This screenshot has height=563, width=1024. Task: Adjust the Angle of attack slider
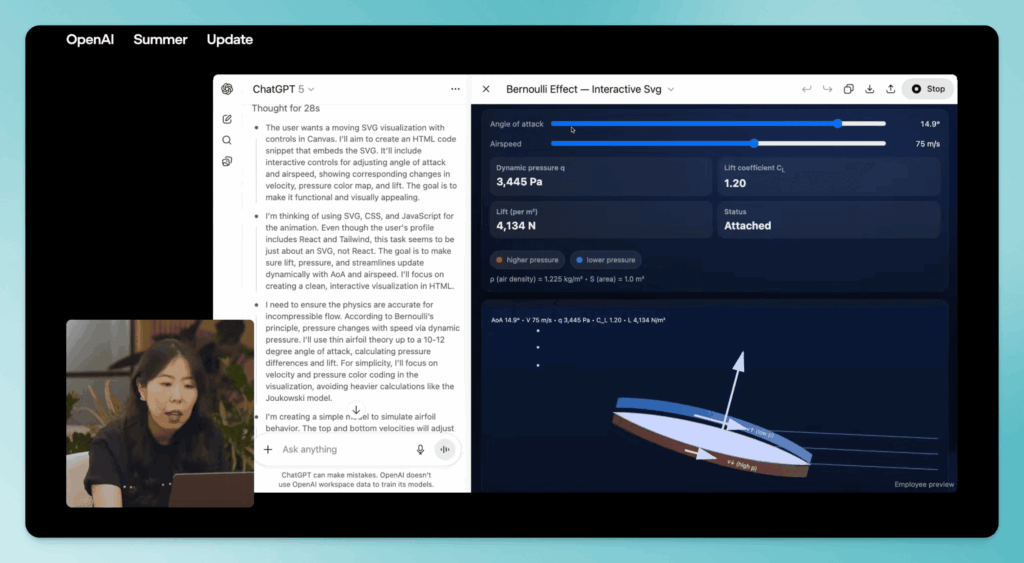(x=718, y=123)
